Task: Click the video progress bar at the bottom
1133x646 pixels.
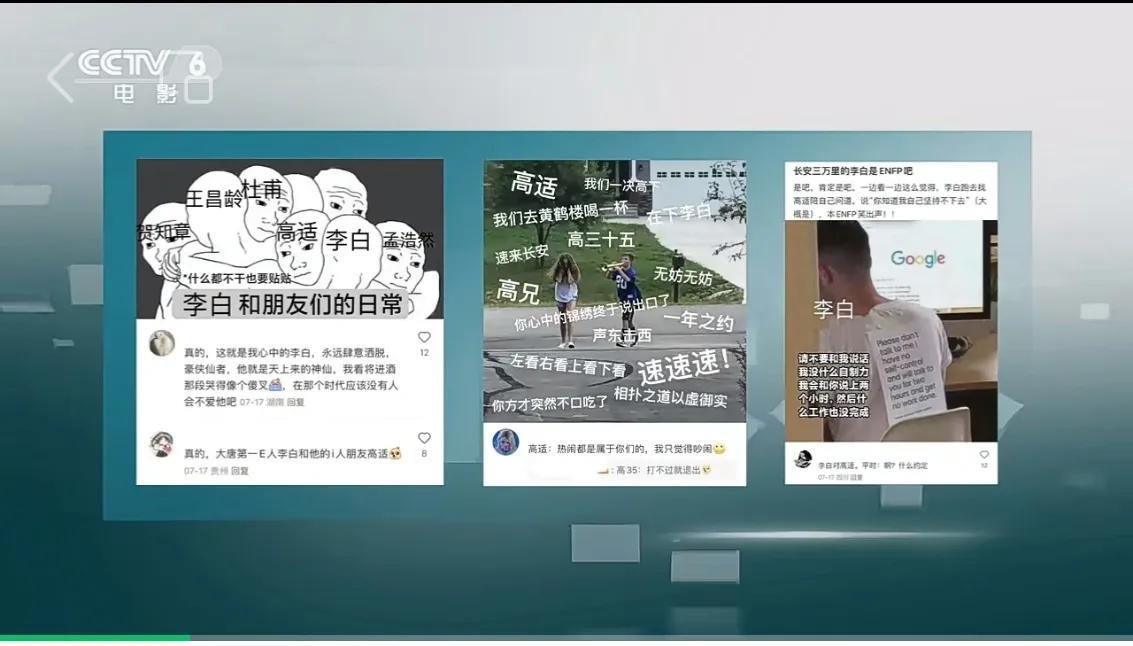Action: (x=566, y=637)
